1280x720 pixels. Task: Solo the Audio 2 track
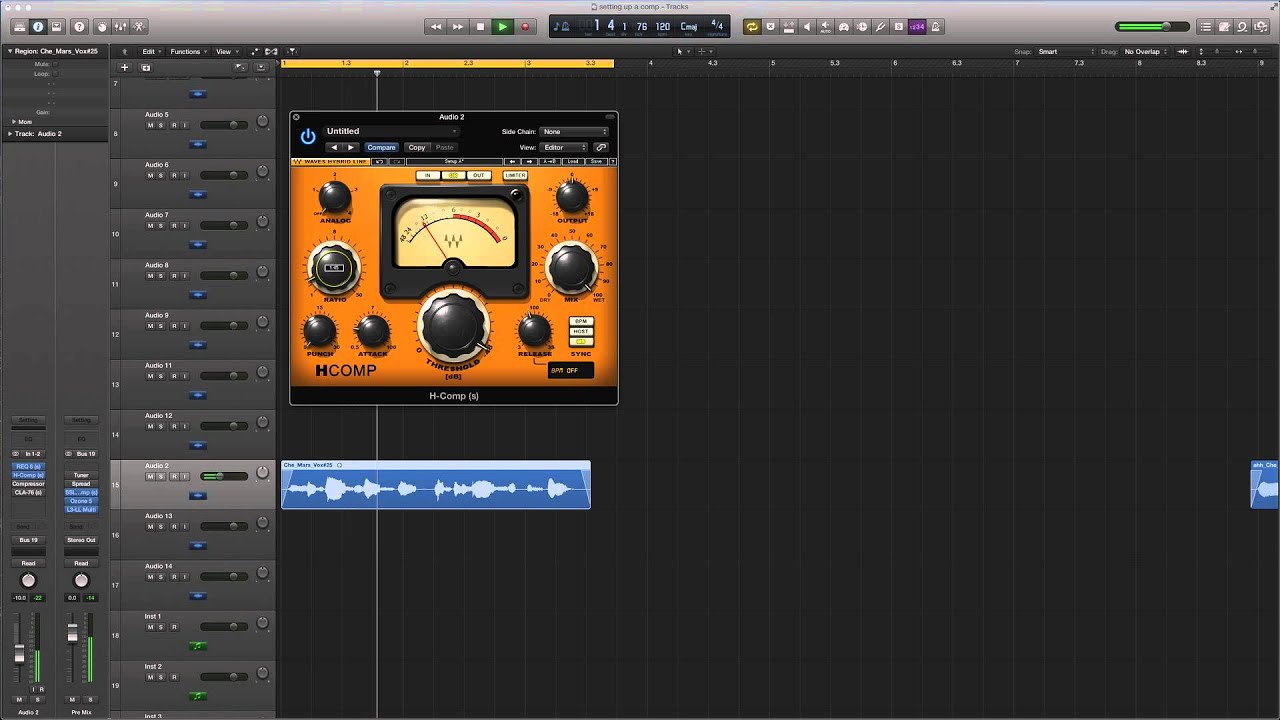161,476
